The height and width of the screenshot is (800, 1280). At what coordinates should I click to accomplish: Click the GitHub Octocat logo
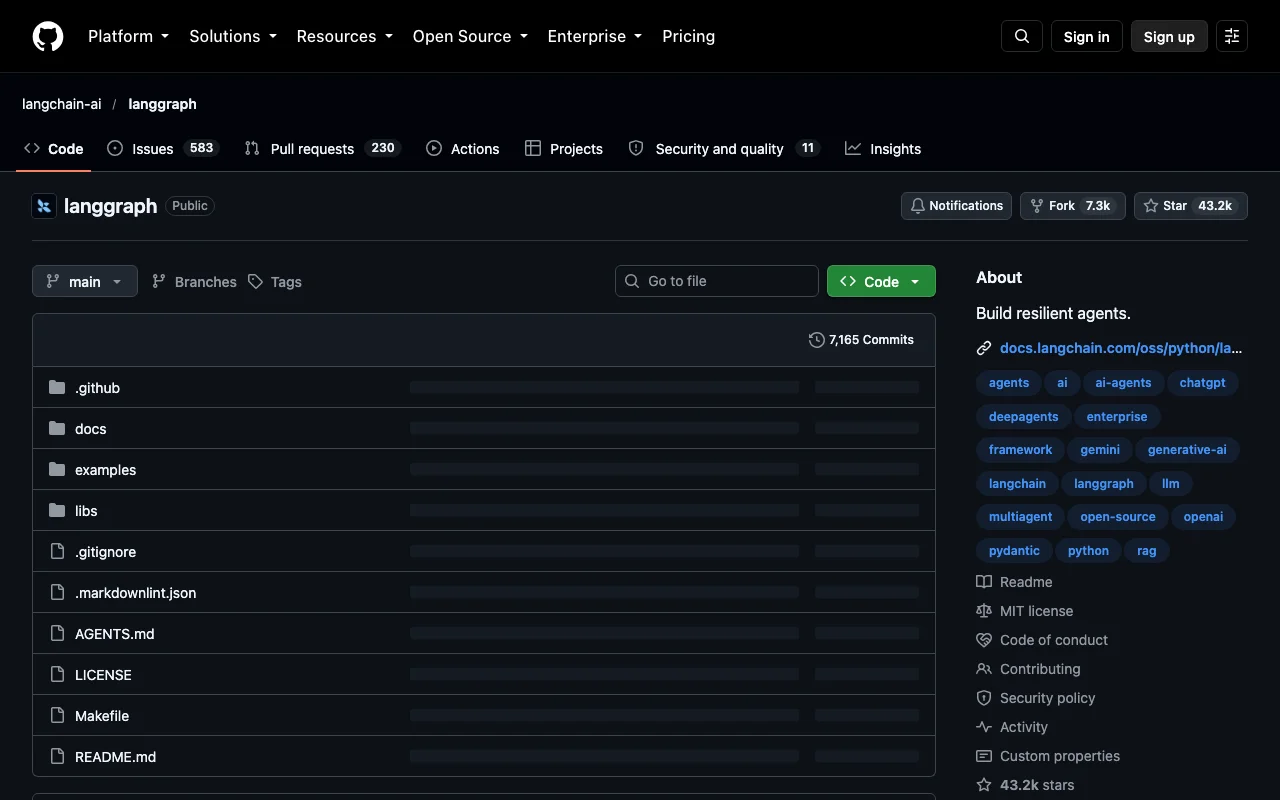48,36
